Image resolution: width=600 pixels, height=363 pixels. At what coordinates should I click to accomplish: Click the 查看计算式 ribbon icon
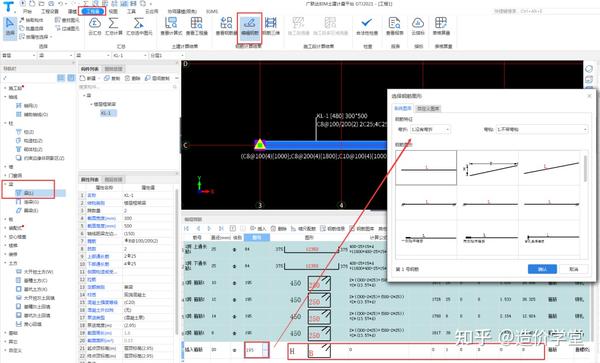[x=171, y=26]
